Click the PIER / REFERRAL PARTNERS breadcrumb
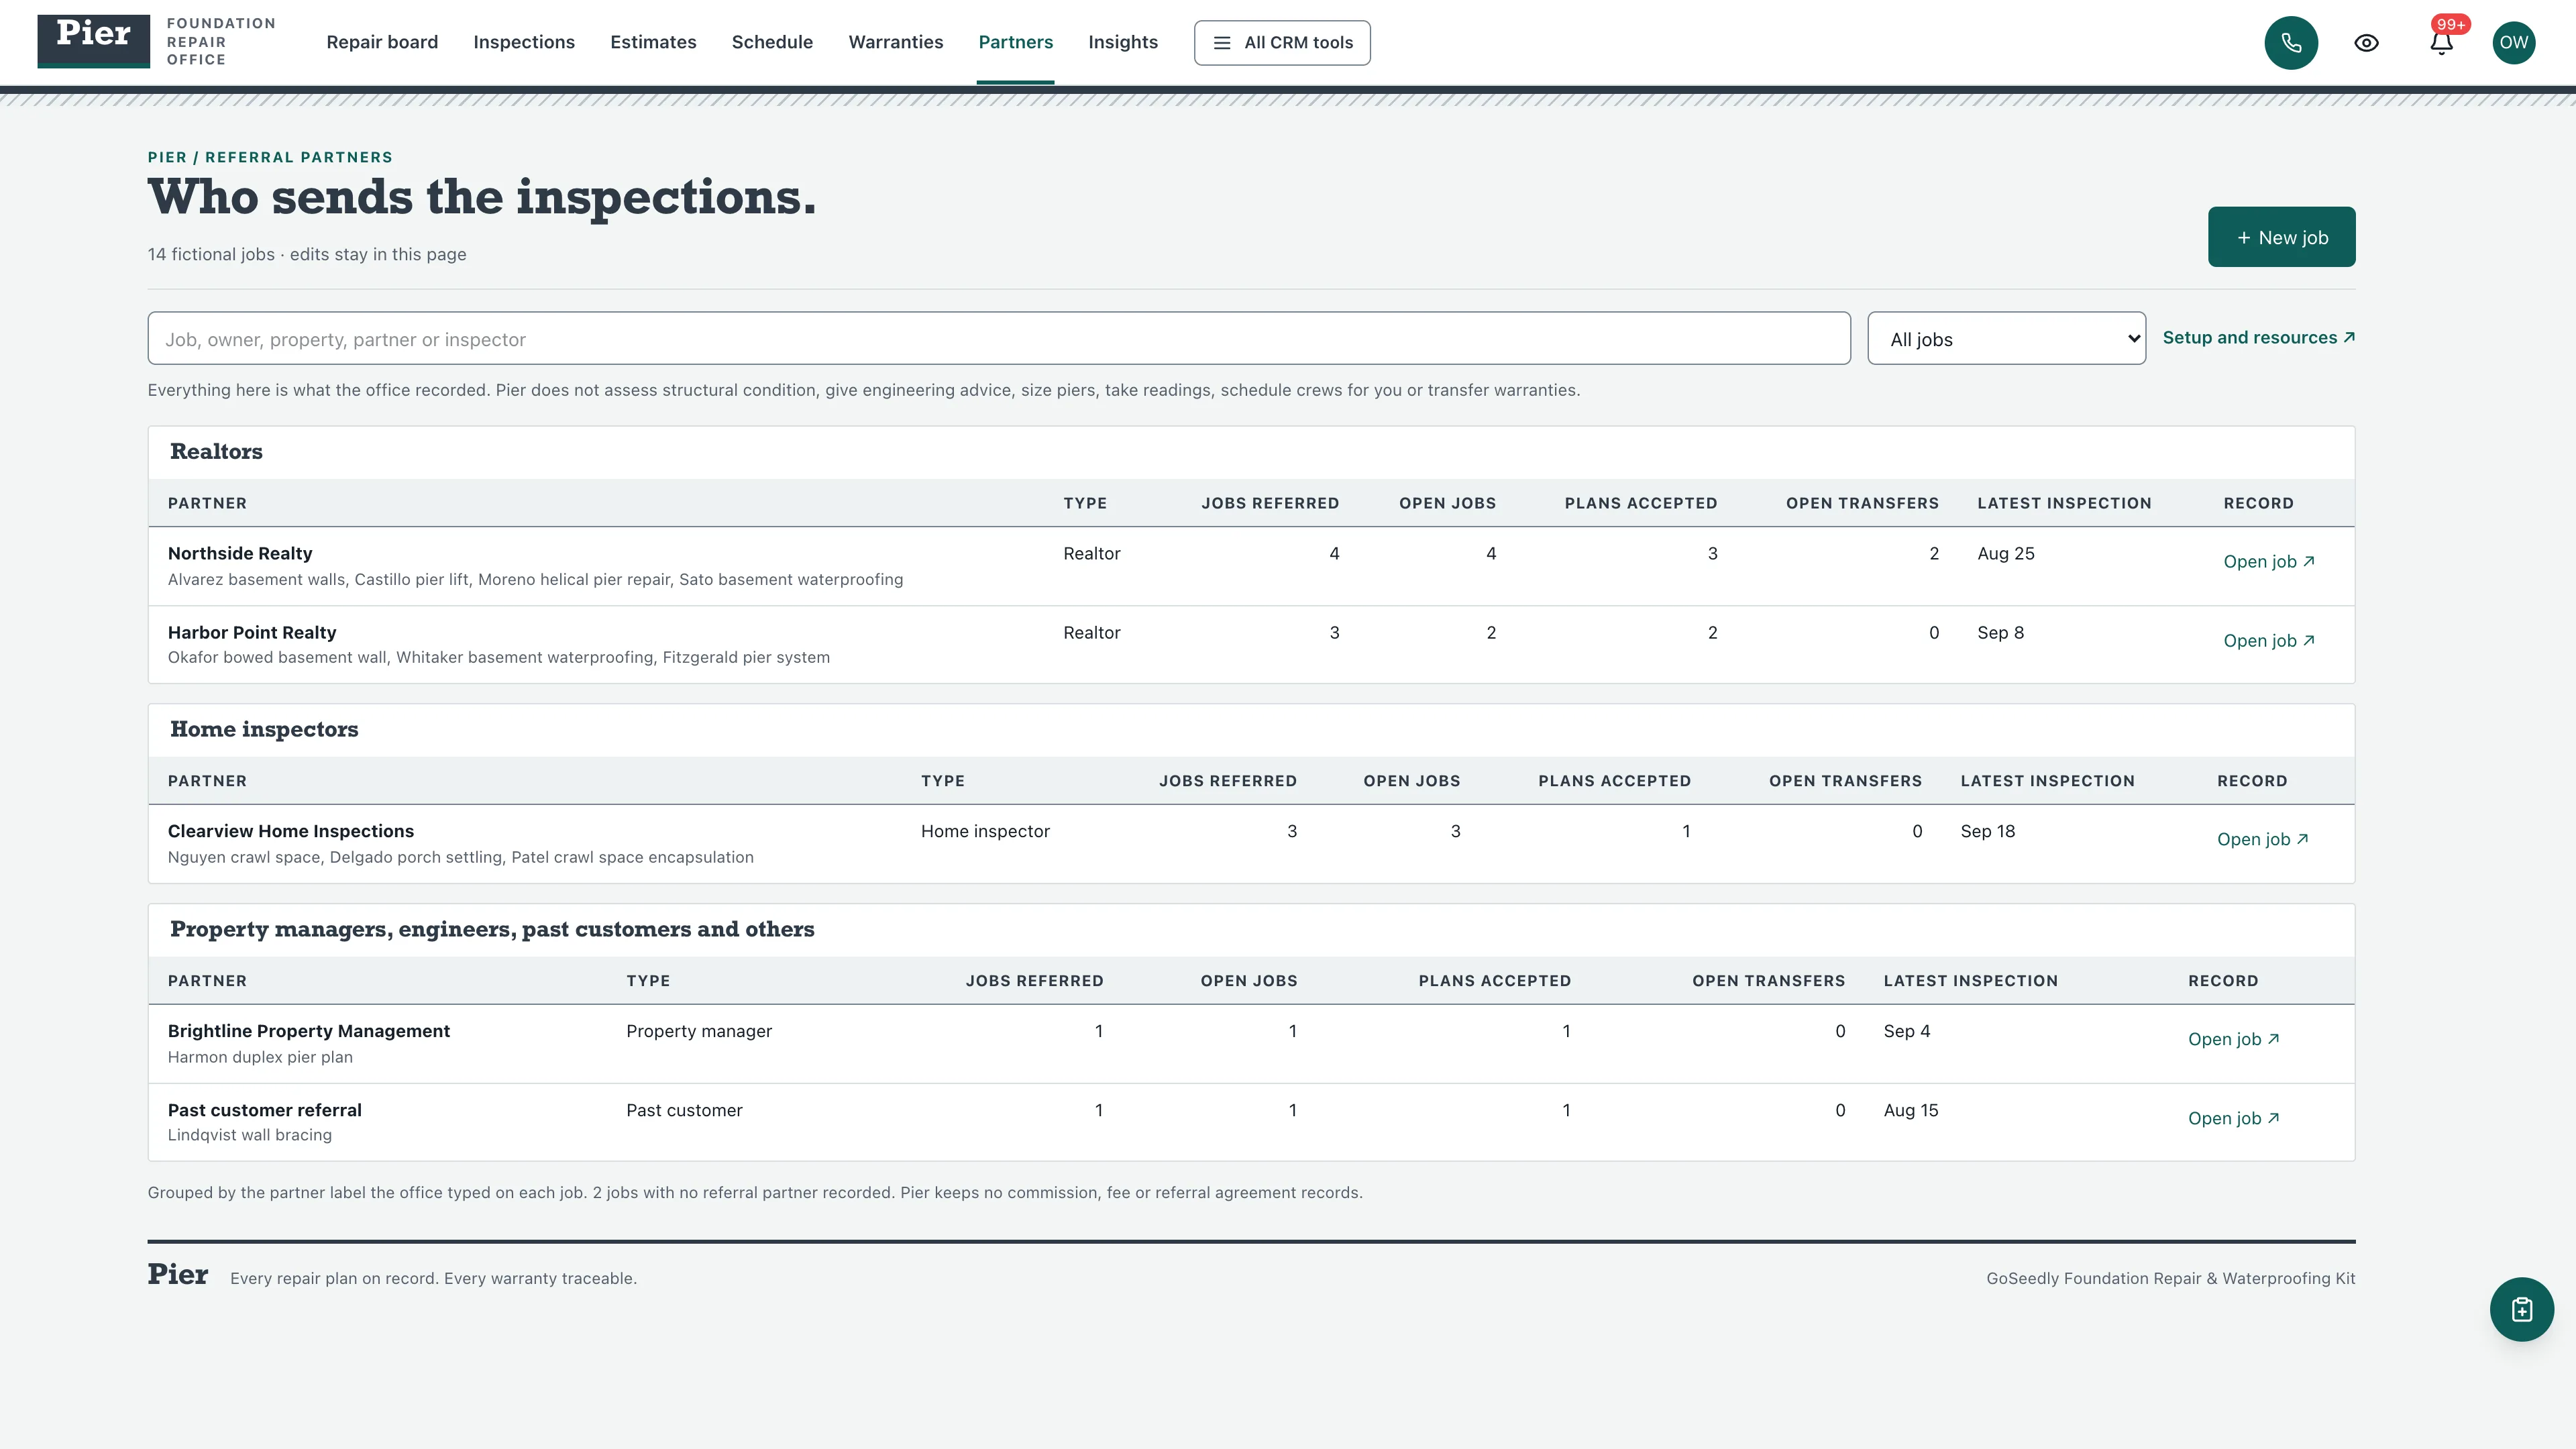 pos(270,158)
